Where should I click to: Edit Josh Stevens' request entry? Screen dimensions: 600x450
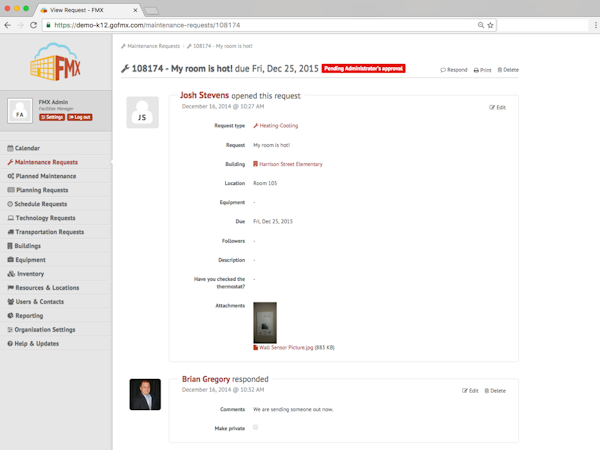click(x=497, y=108)
